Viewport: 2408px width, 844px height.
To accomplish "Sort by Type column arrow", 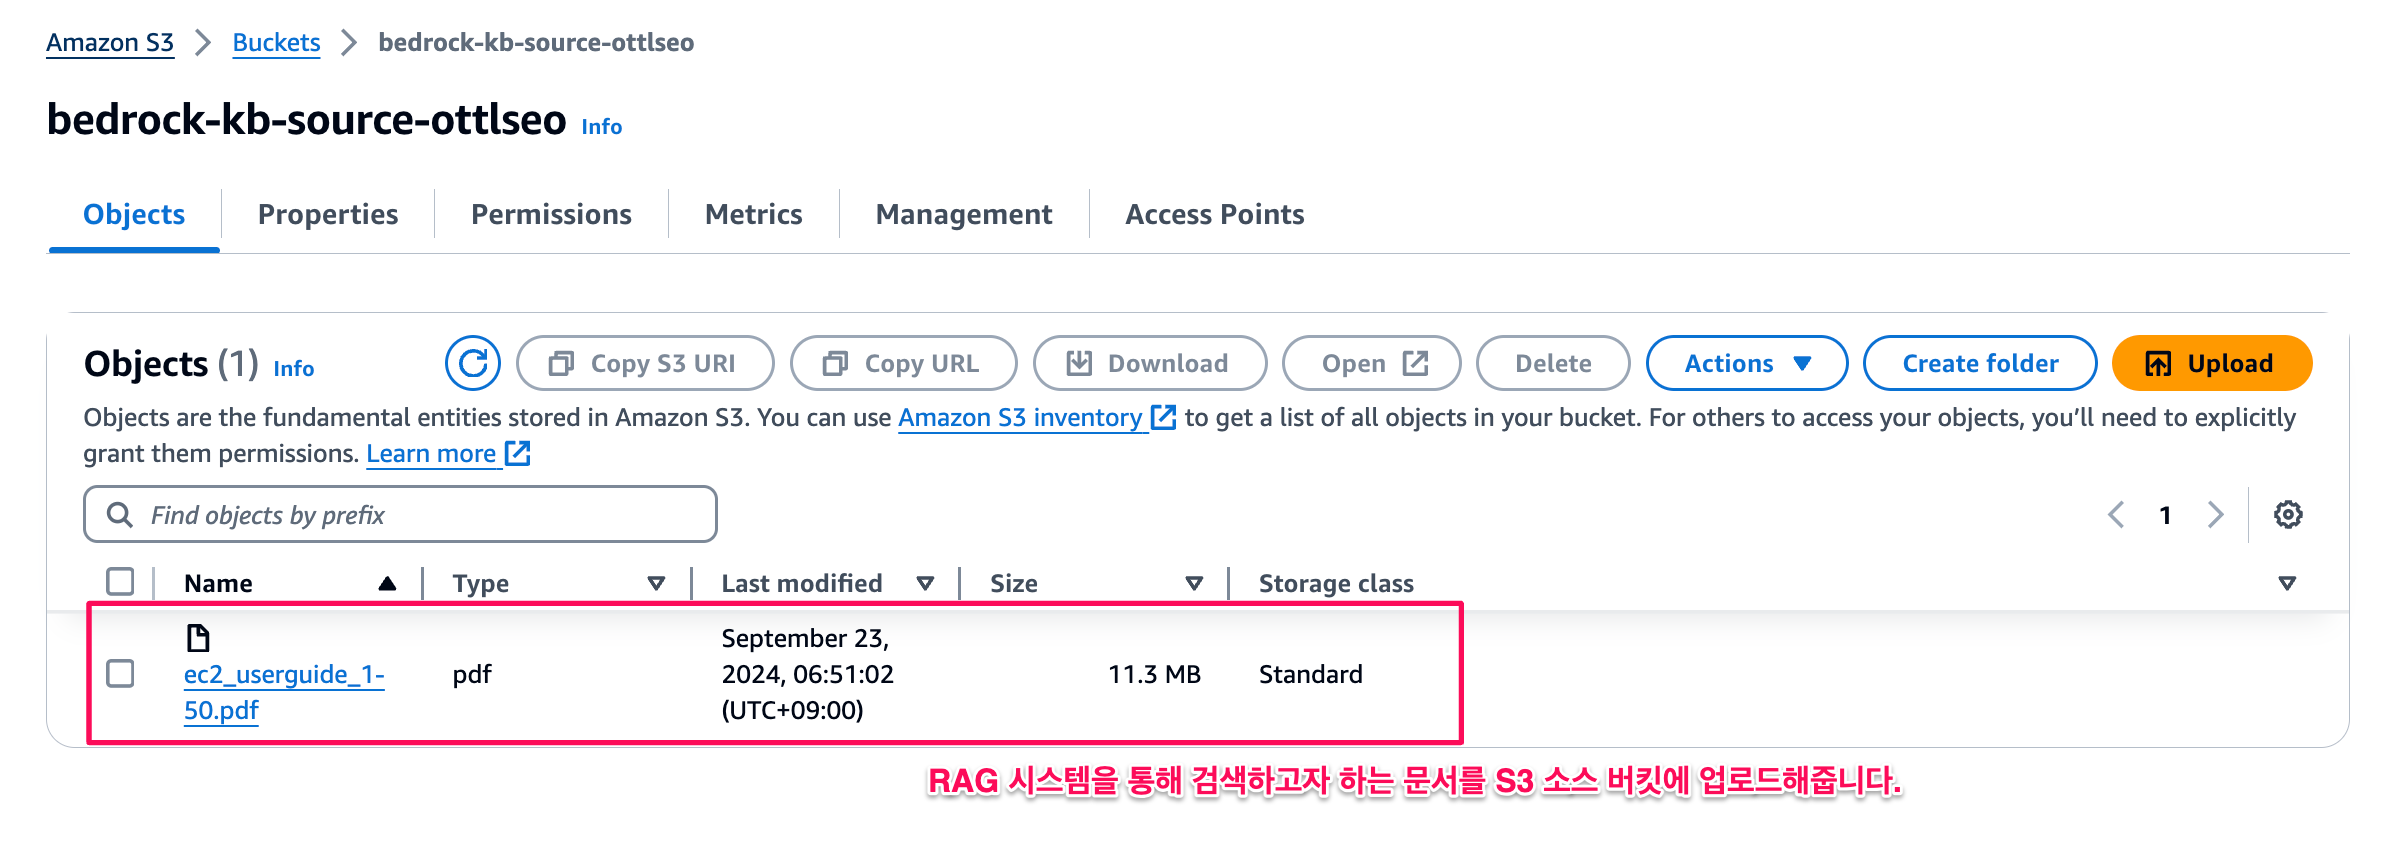I will tap(656, 583).
